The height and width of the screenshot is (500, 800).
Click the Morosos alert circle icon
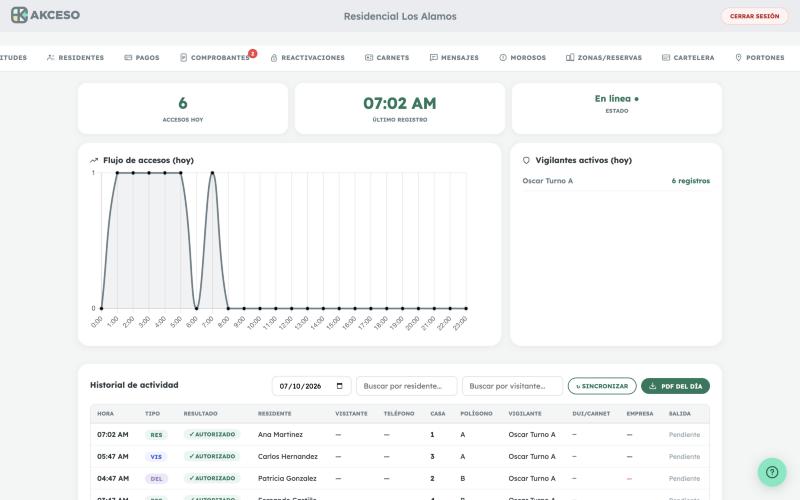click(x=503, y=58)
